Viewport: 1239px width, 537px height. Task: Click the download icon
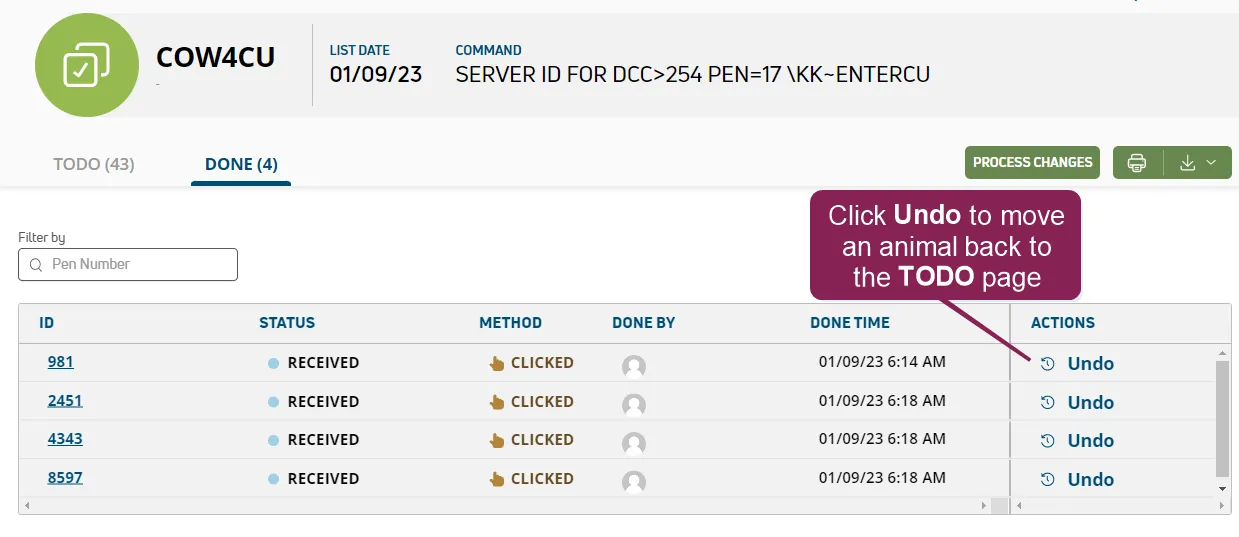point(1188,163)
